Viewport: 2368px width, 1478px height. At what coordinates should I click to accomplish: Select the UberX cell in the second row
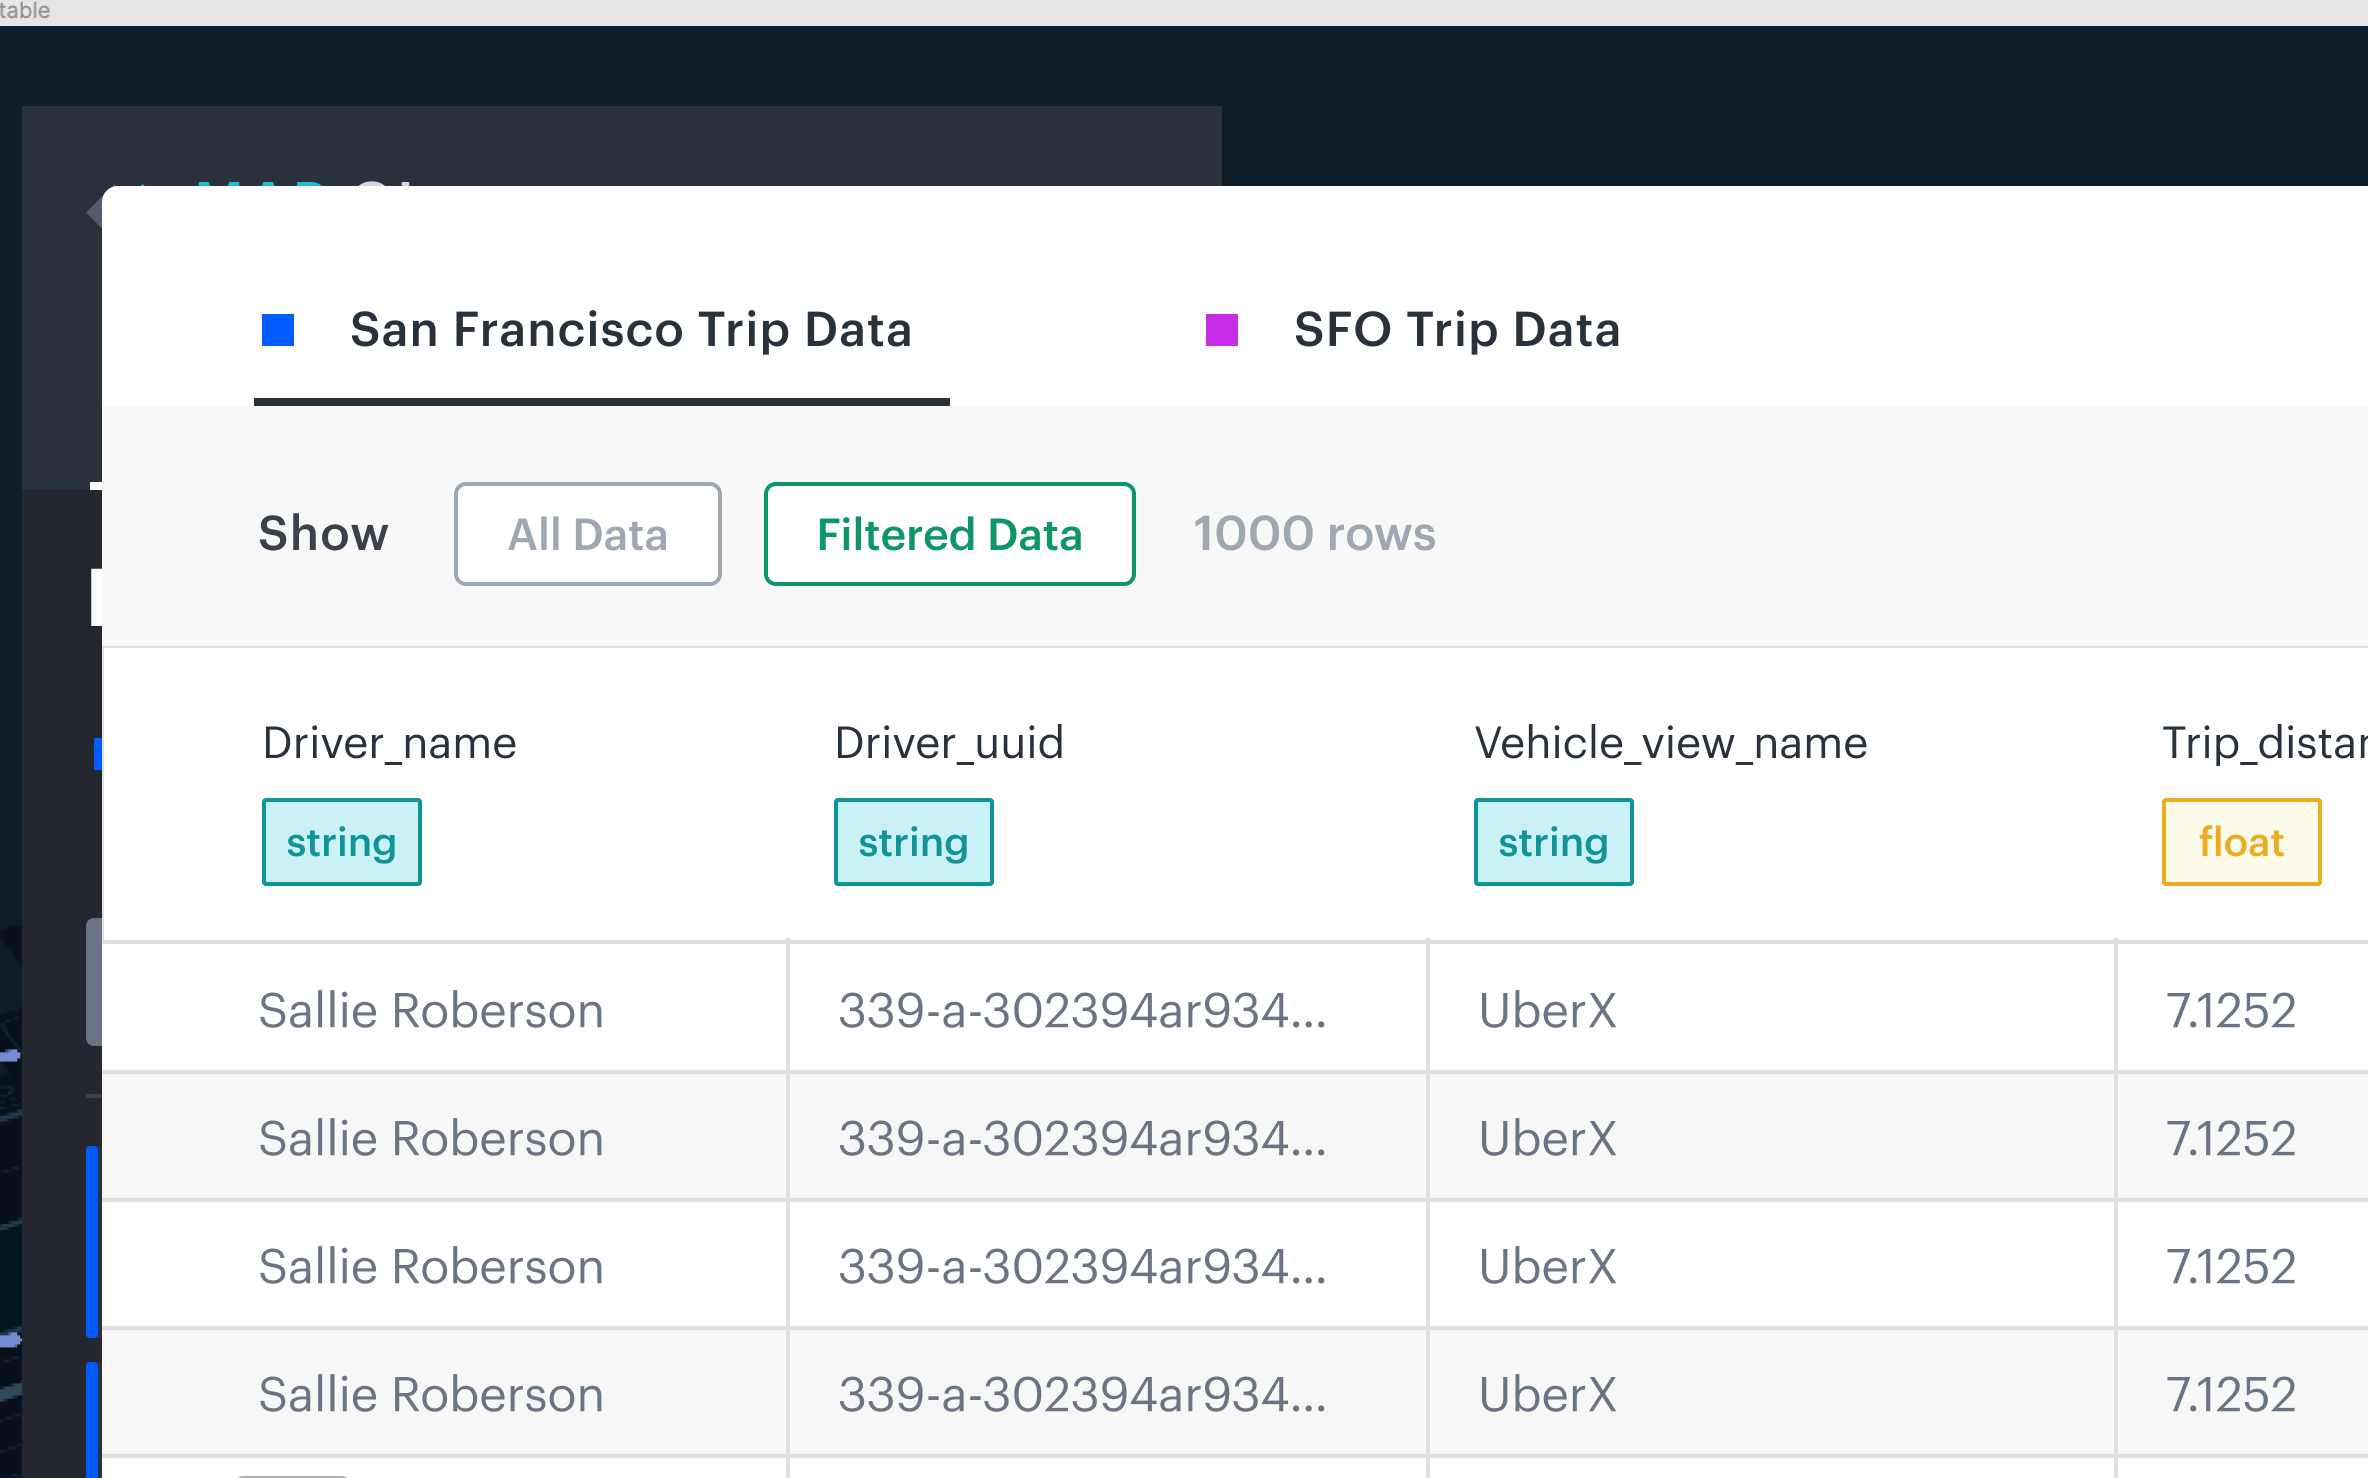point(1546,1136)
